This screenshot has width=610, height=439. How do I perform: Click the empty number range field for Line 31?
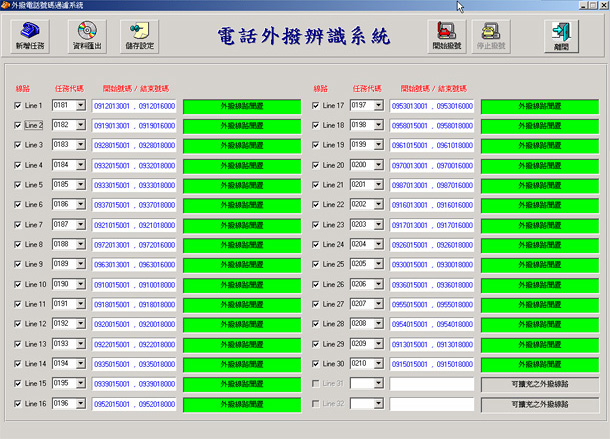click(x=432, y=384)
